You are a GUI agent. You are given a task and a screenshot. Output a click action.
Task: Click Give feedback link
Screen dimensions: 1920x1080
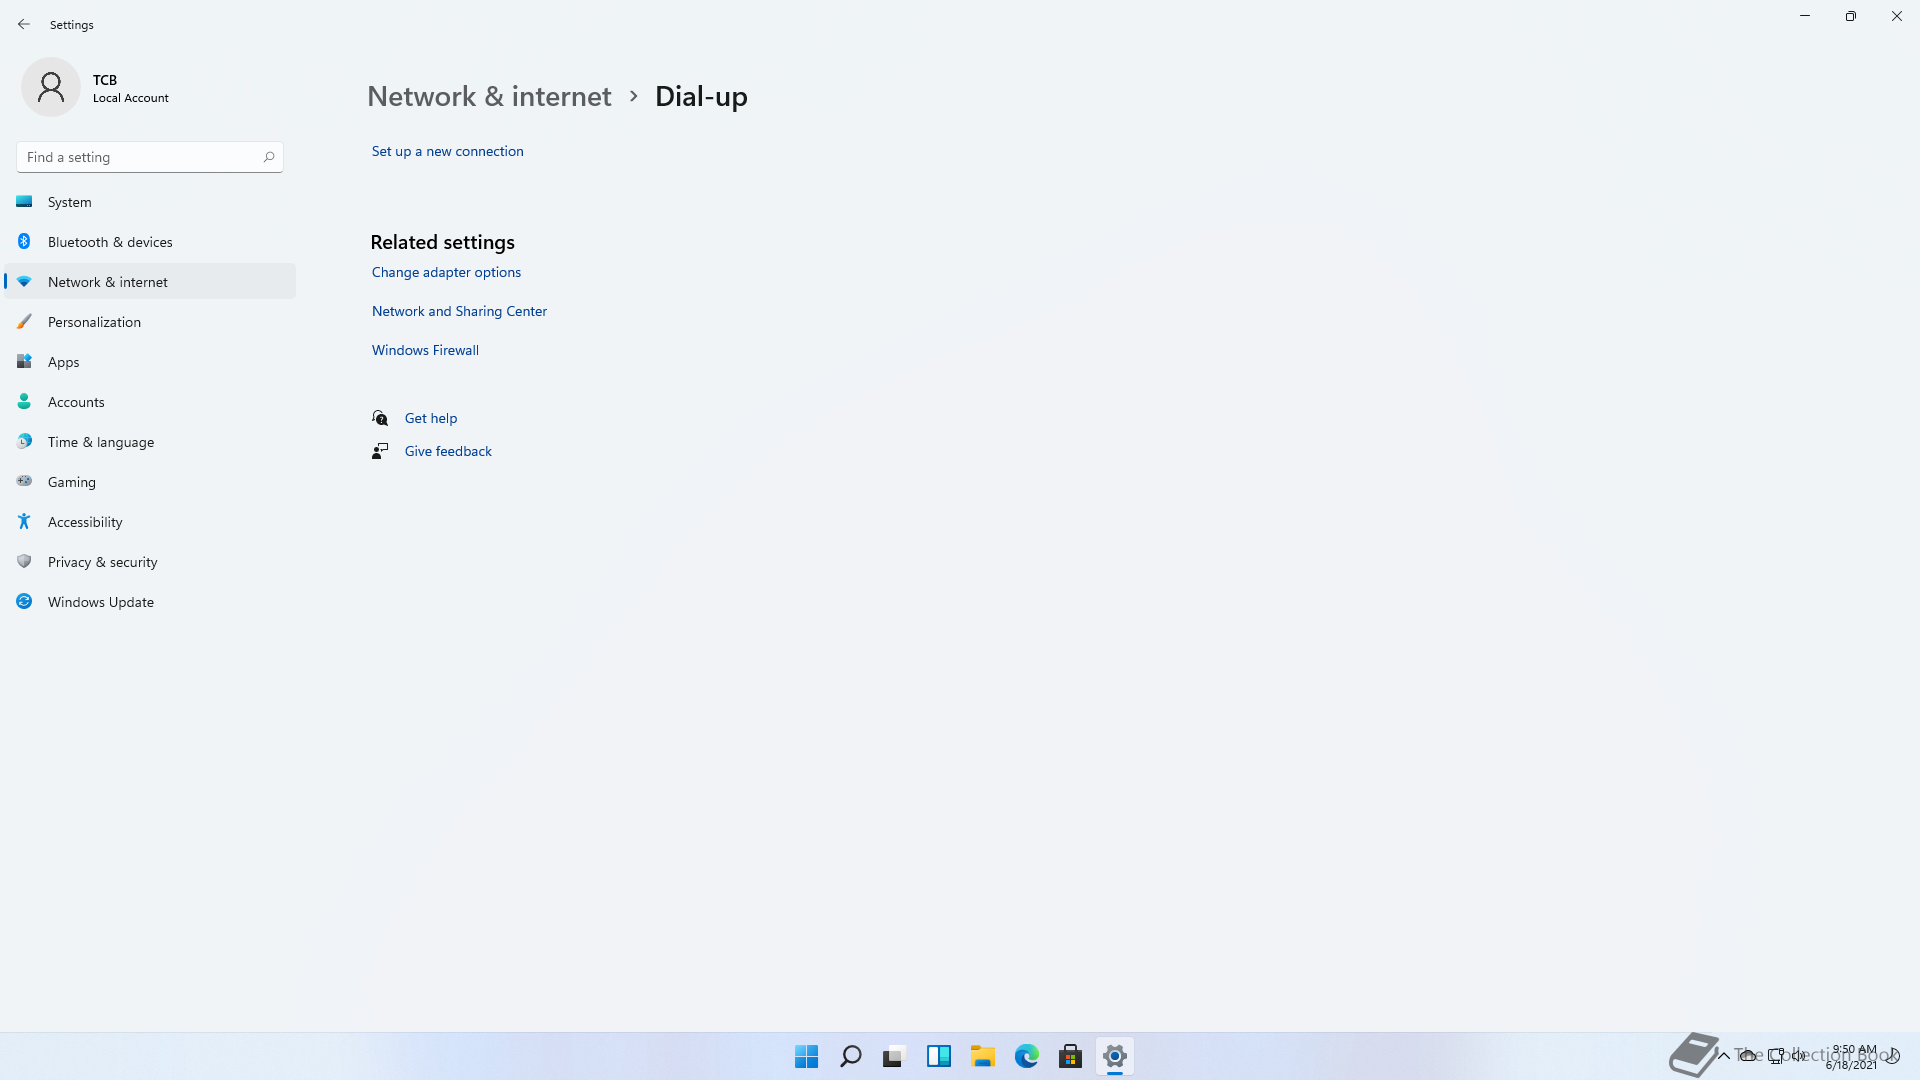pos(448,451)
